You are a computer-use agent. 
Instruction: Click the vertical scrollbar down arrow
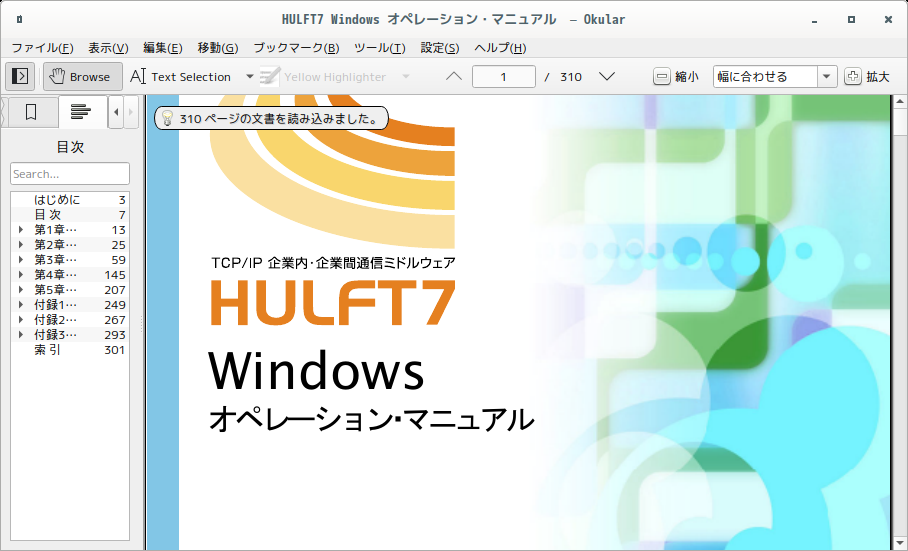pos(899,544)
